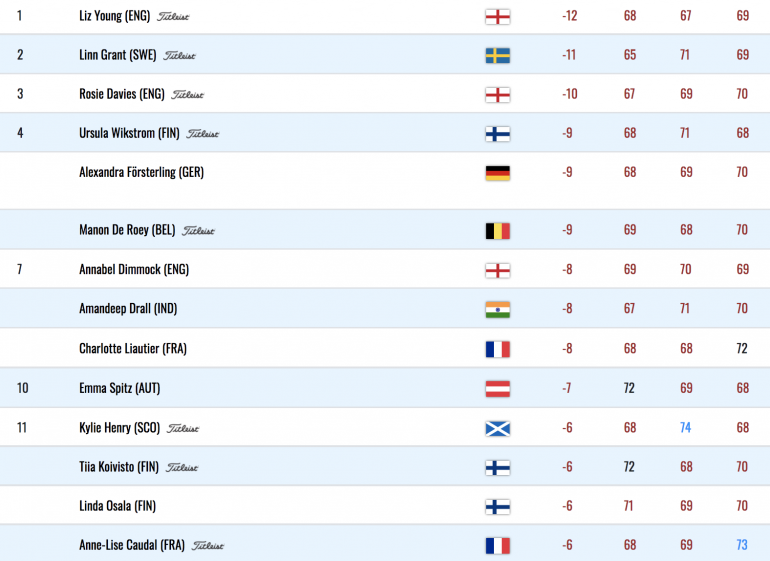Click the Germany flag for Alexandra Försterling
The image size is (770, 561).
pos(497,173)
